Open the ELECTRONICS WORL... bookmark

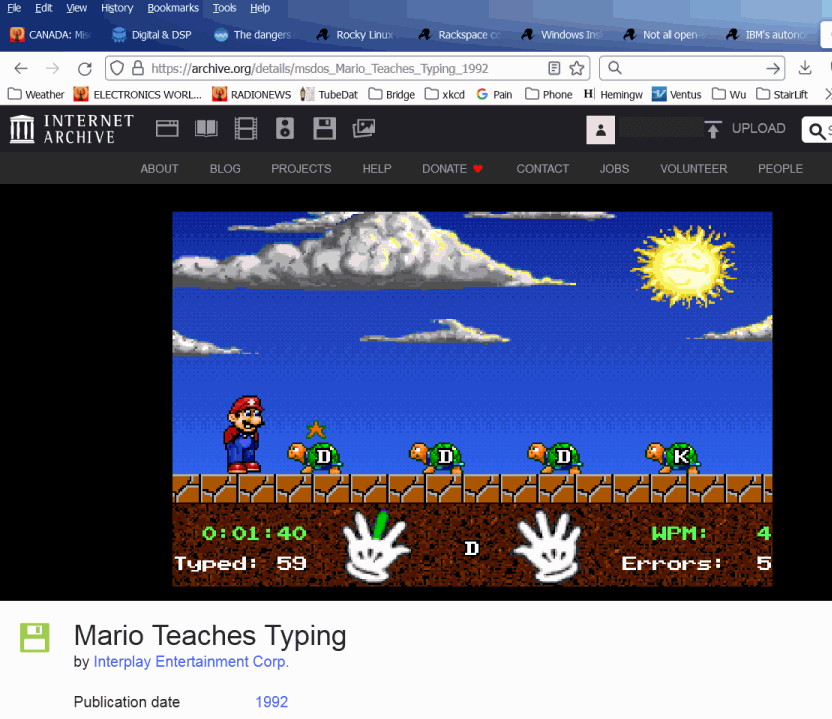click(x=138, y=94)
